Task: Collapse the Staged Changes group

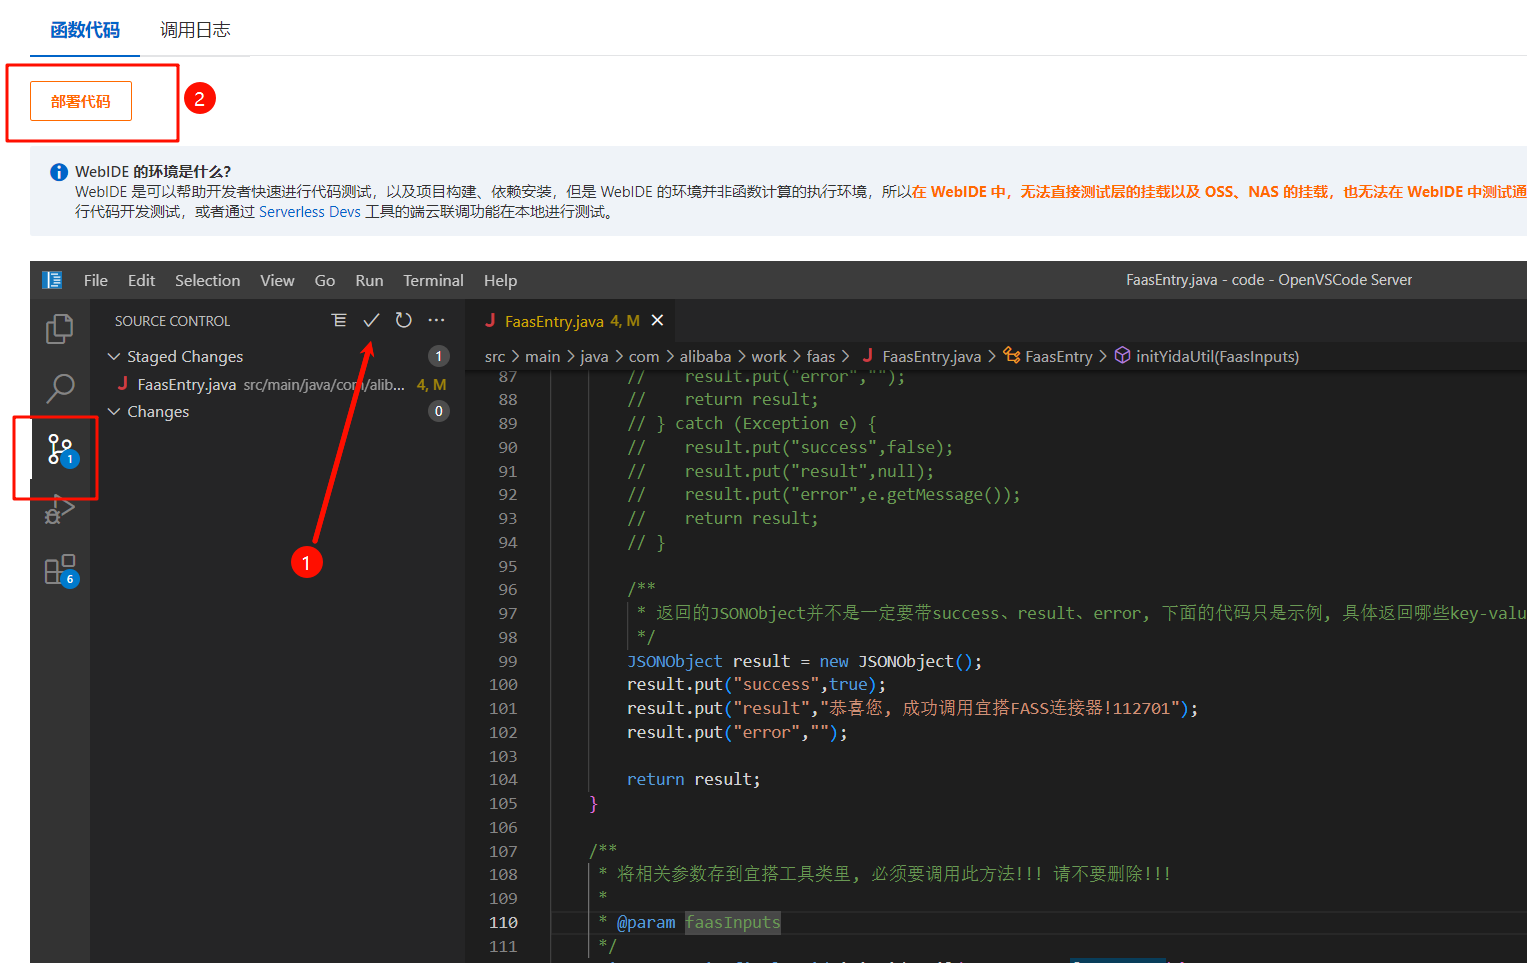Action: [x=114, y=356]
